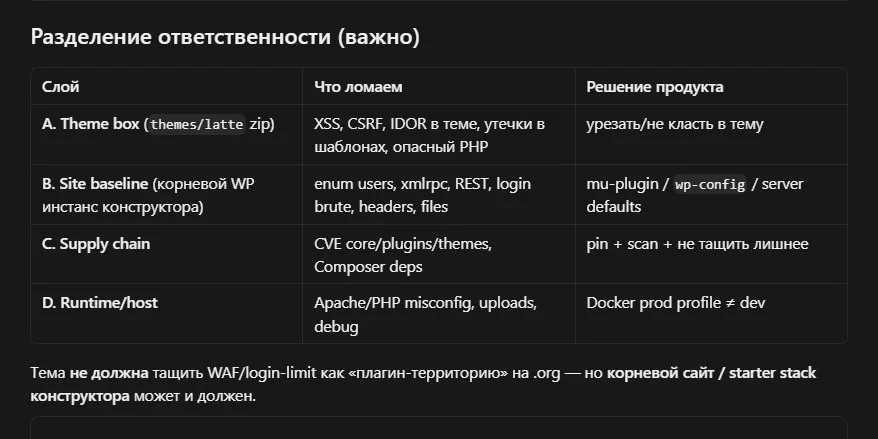Select the 'C. Supply chain' row label
Image resolution: width=878 pixels, height=439 pixels.
[x=96, y=244]
